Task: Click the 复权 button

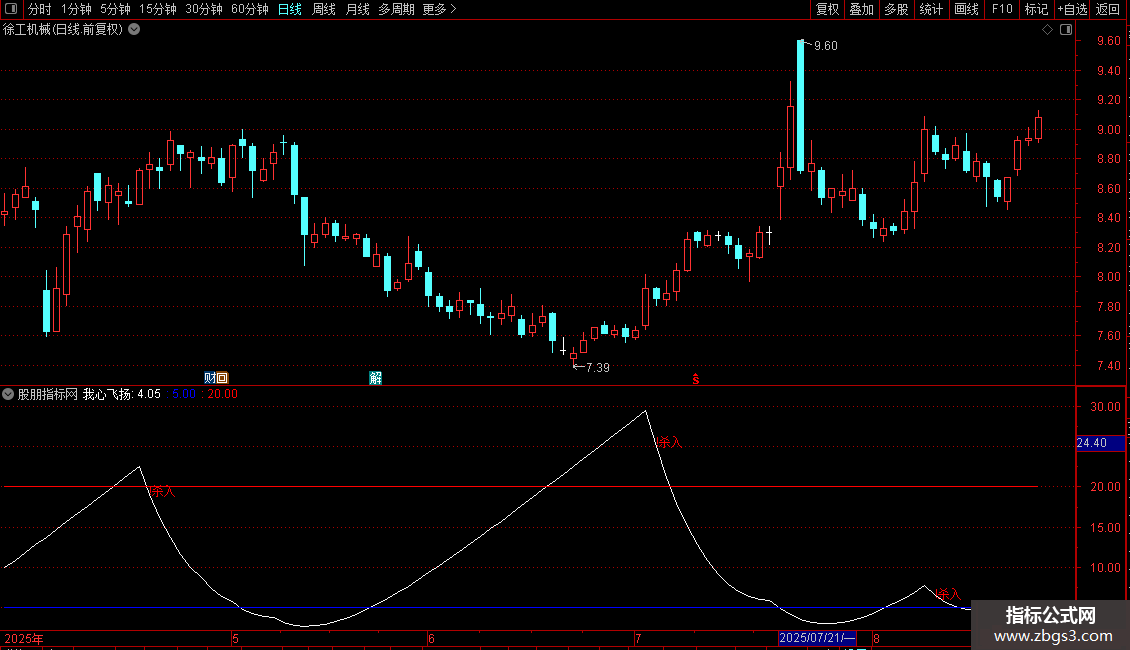Action: (x=827, y=9)
